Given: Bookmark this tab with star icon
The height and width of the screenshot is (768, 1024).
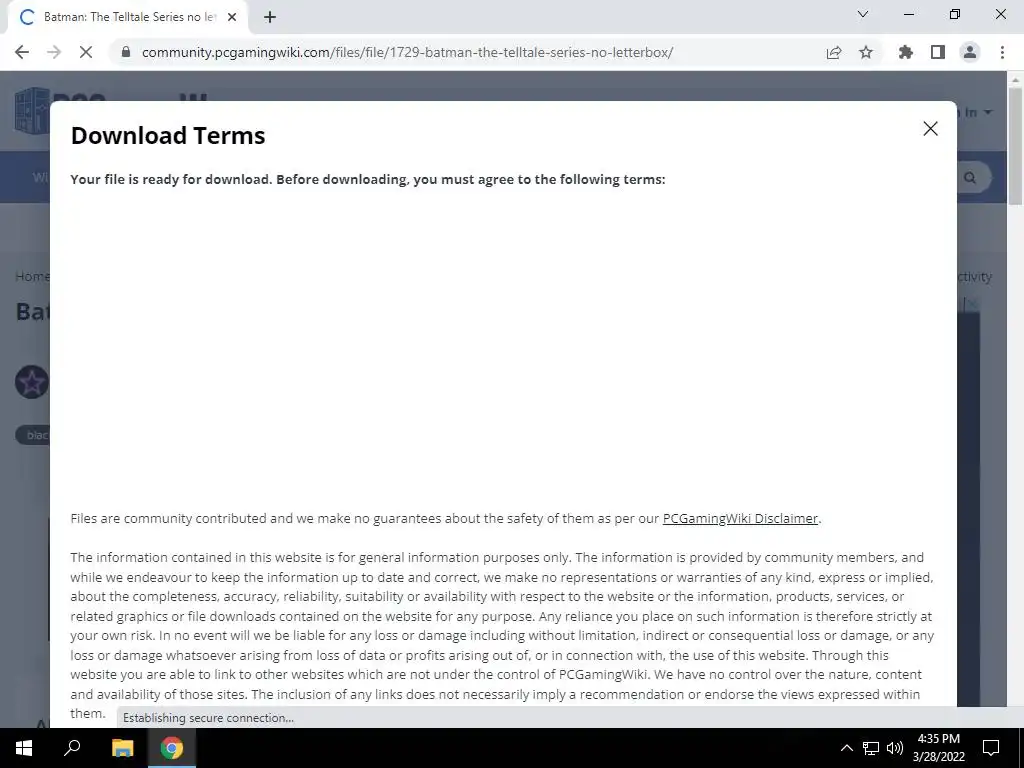Looking at the screenshot, I should (x=865, y=52).
